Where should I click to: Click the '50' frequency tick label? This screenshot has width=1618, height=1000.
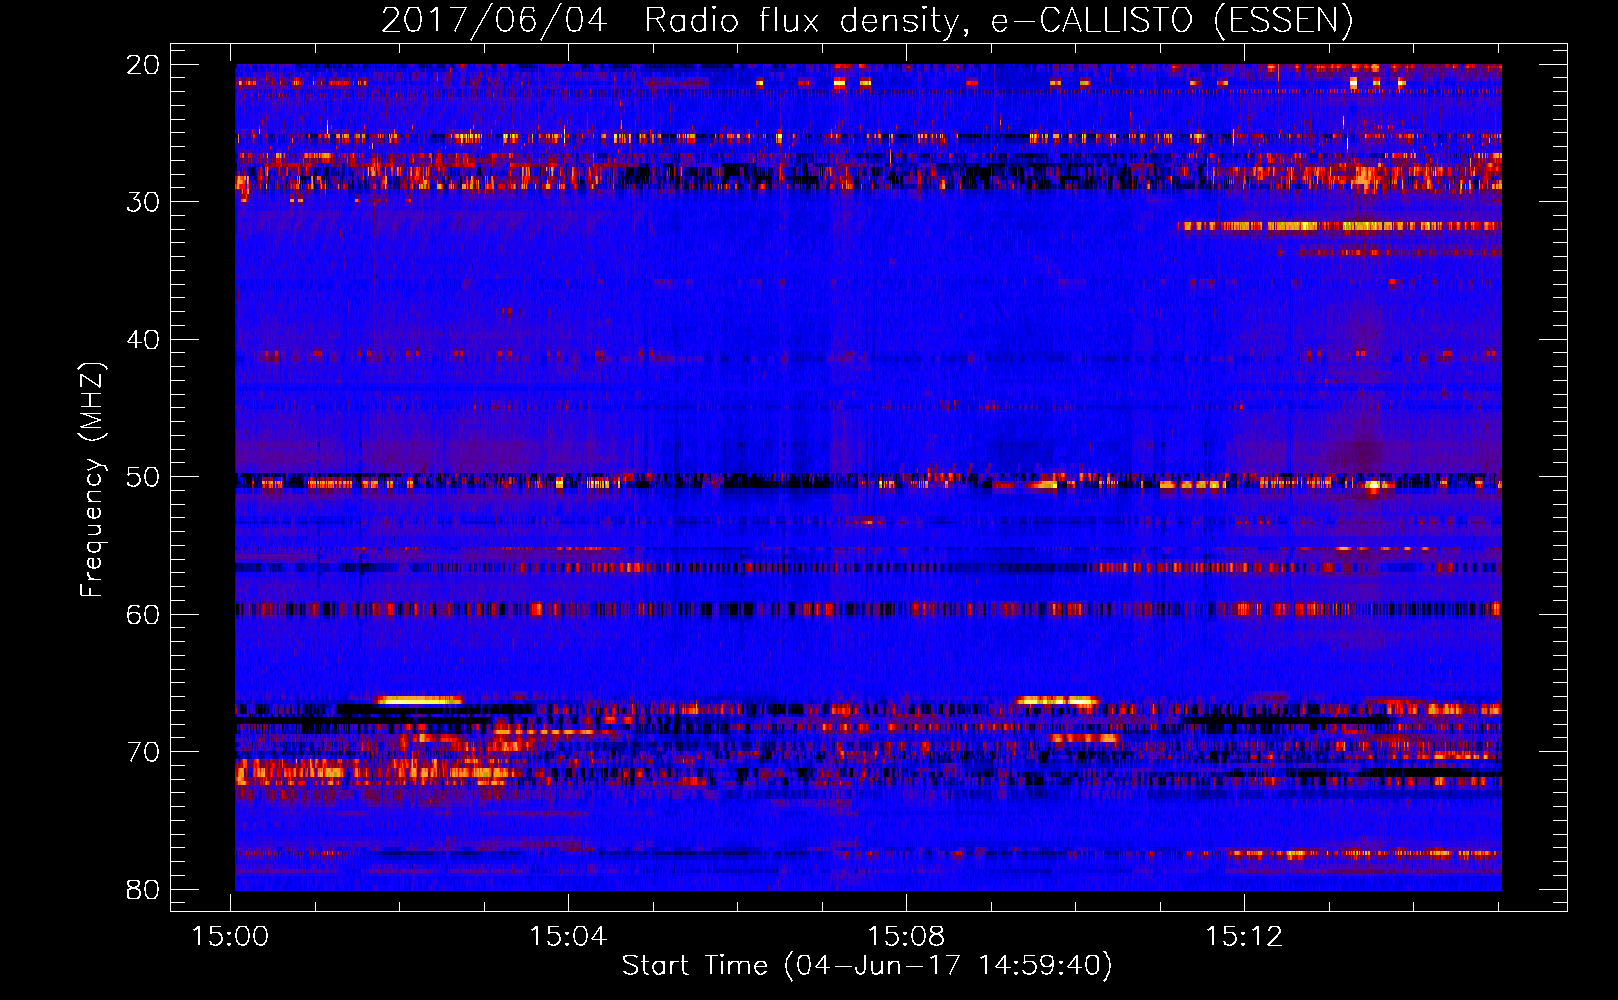[x=143, y=477]
